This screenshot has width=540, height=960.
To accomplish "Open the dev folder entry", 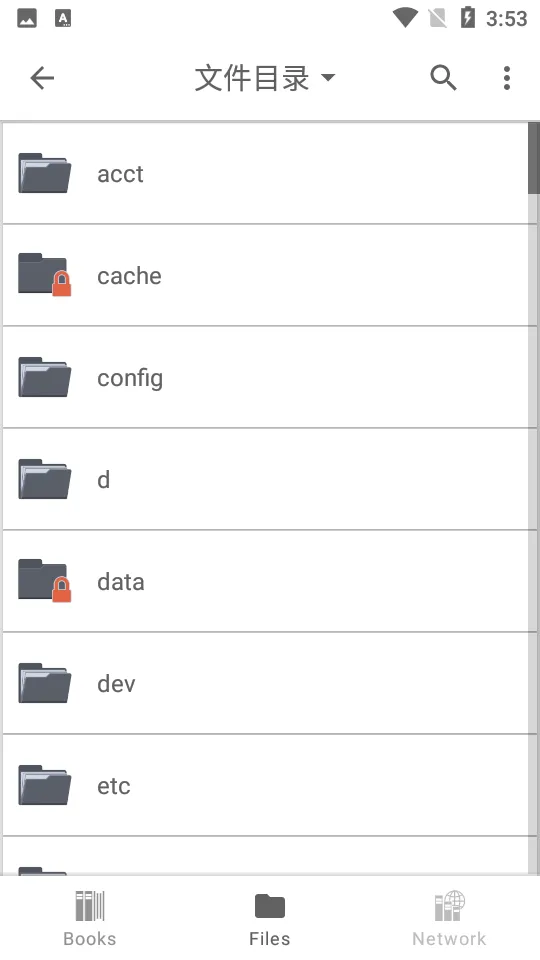I will click(x=265, y=683).
